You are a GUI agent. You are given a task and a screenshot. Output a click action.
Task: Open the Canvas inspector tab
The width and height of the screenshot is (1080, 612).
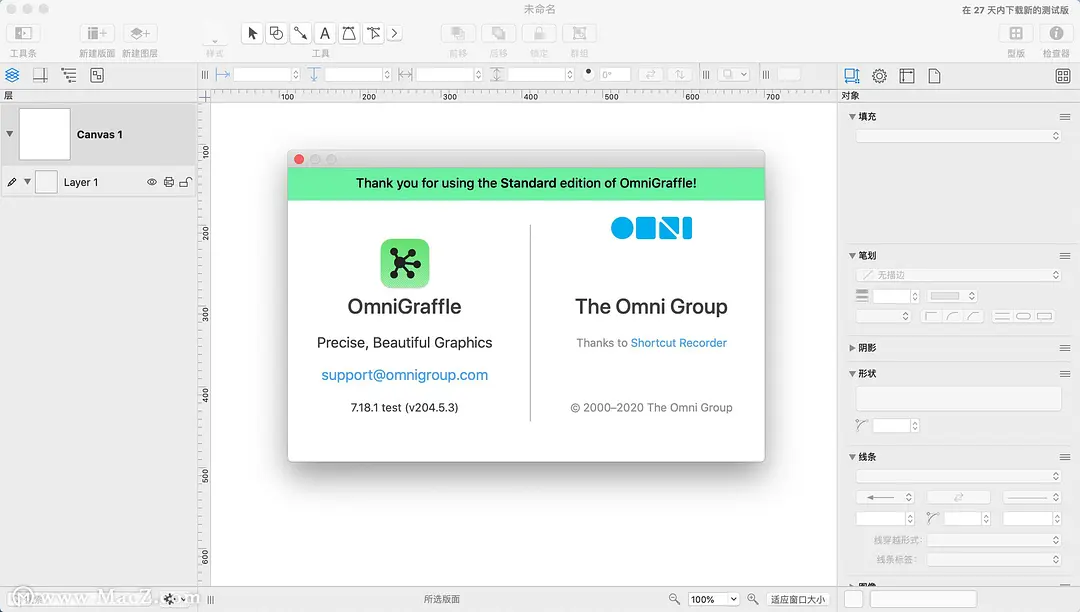[x=907, y=76]
